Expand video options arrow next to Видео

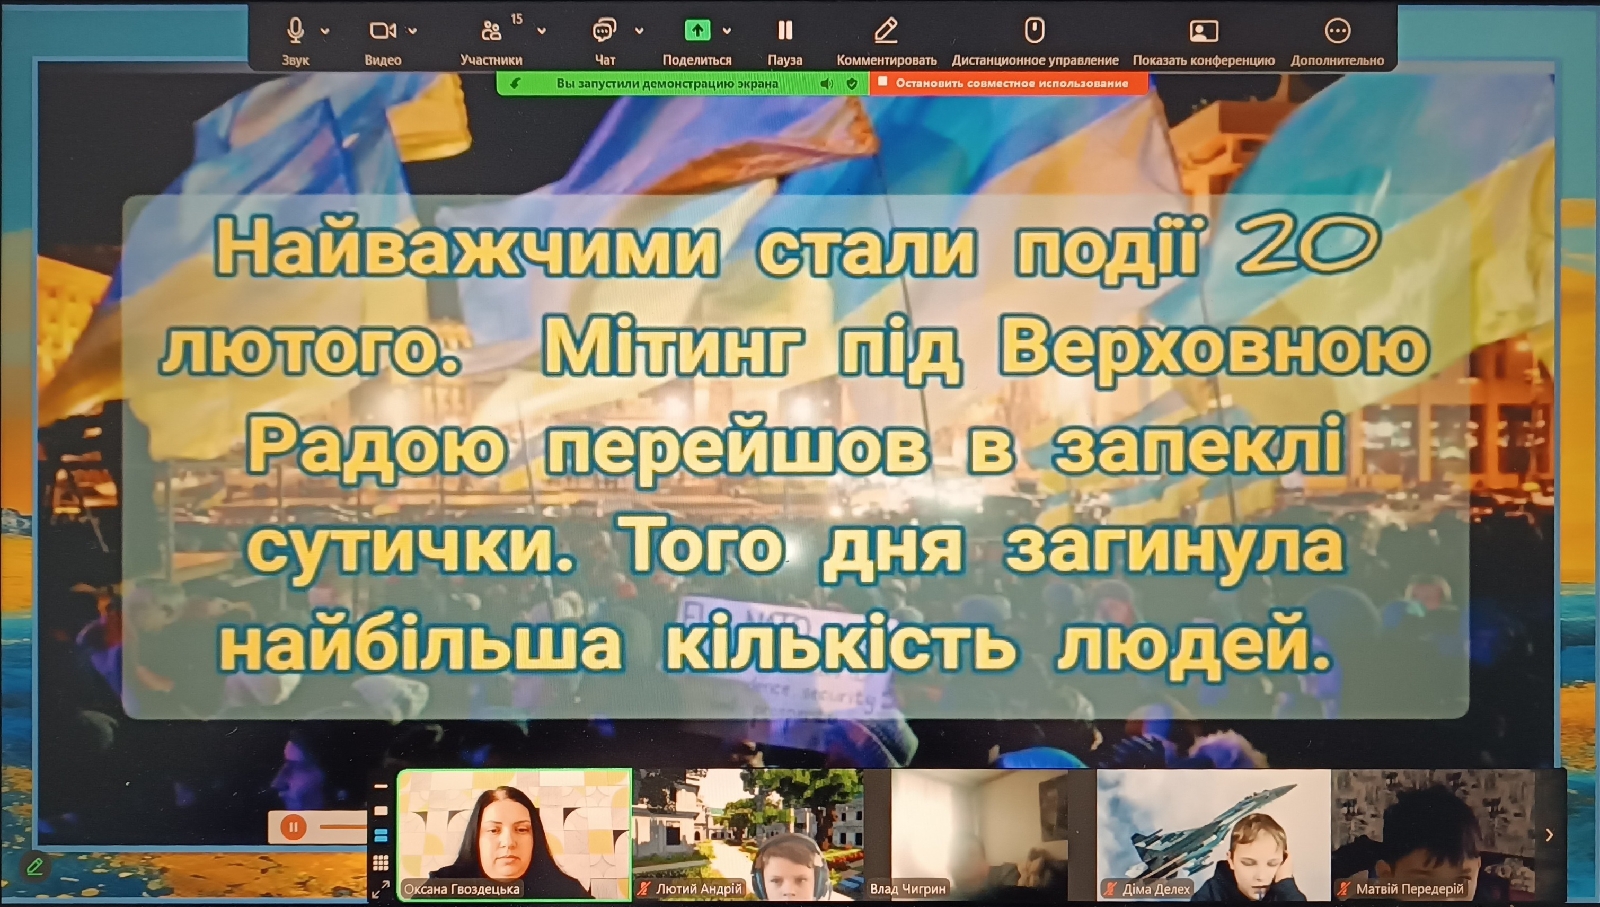pos(413,31)
